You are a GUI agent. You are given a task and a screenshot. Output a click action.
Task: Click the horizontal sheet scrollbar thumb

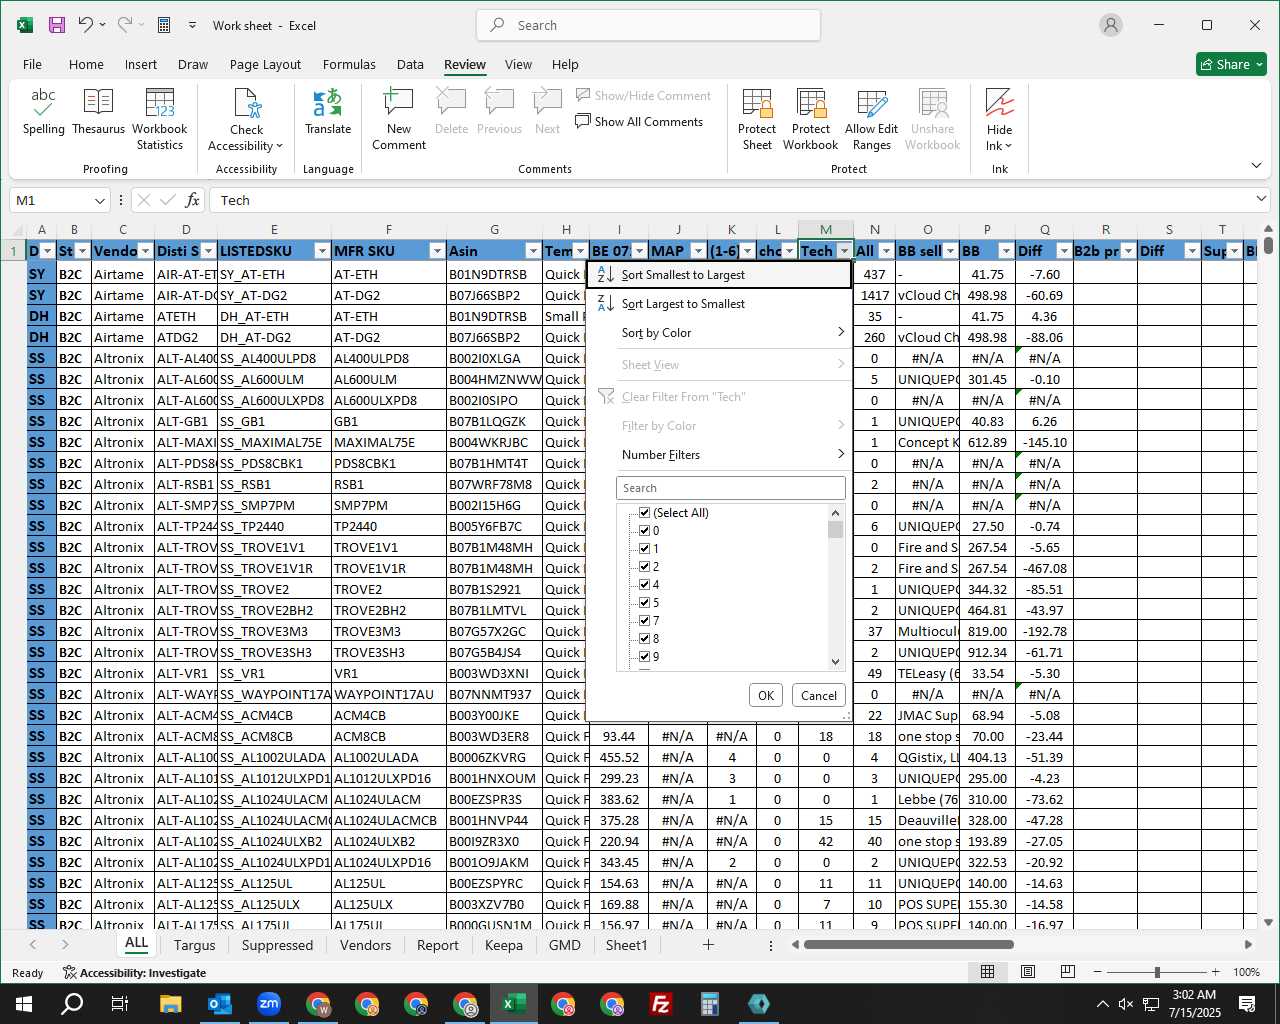tap(908, 944)
